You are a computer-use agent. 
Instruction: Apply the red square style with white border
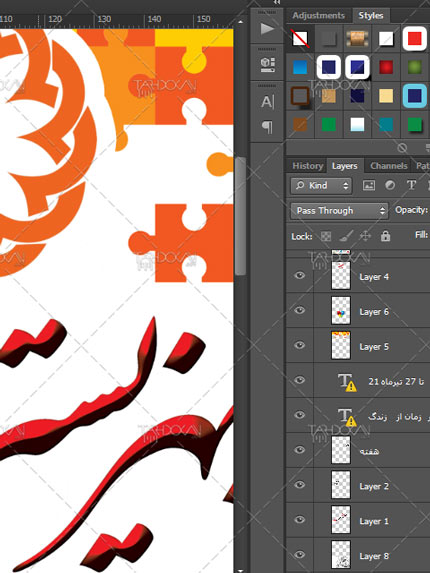[415, 38]
